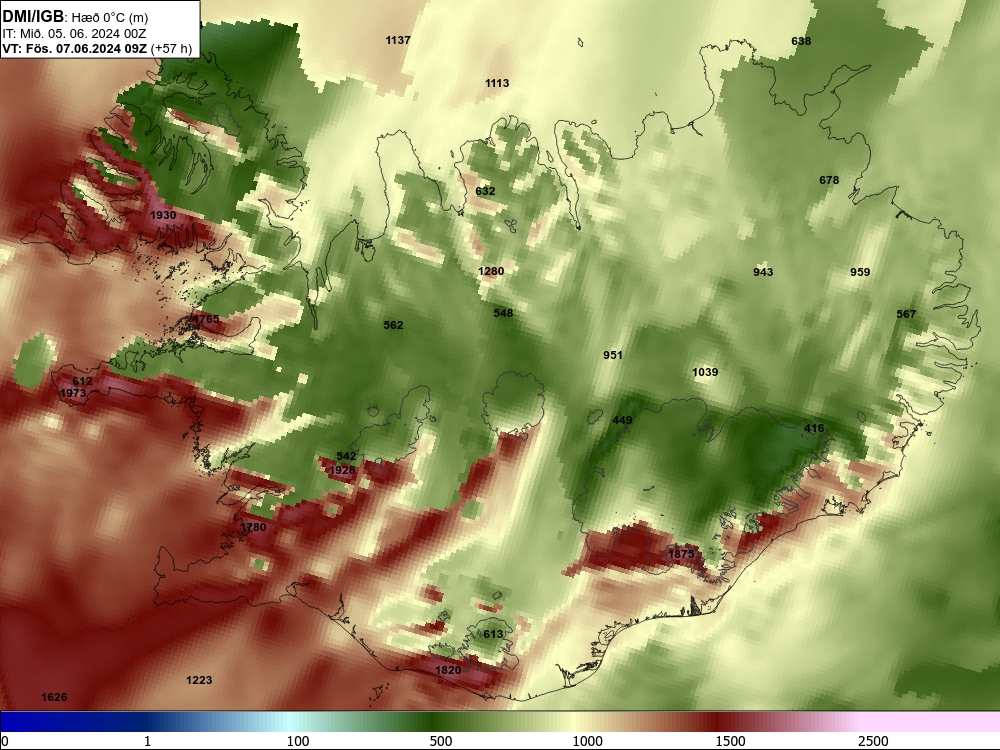Click the 1973 height value

tap(73, 393)
